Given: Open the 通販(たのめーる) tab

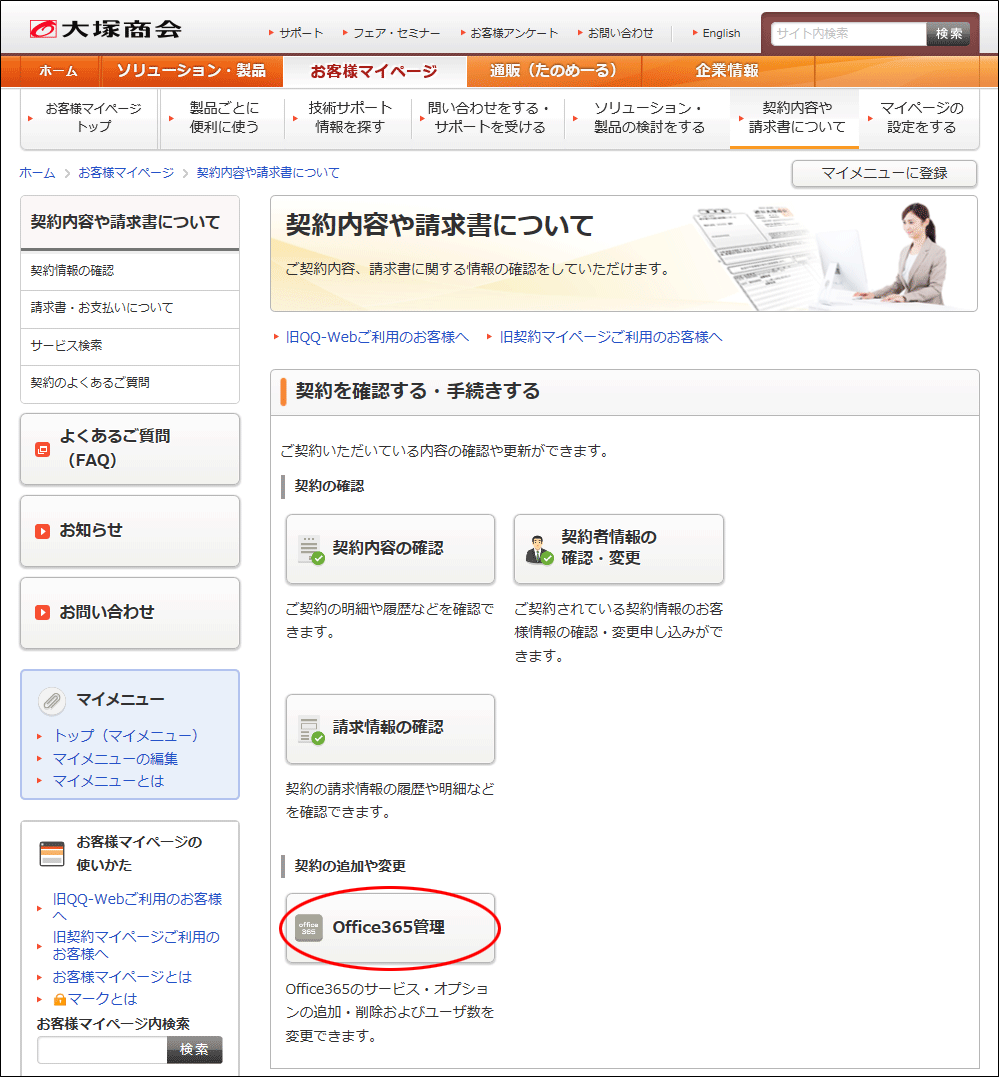Looking at the screenshot, I should tap(554, 71).
